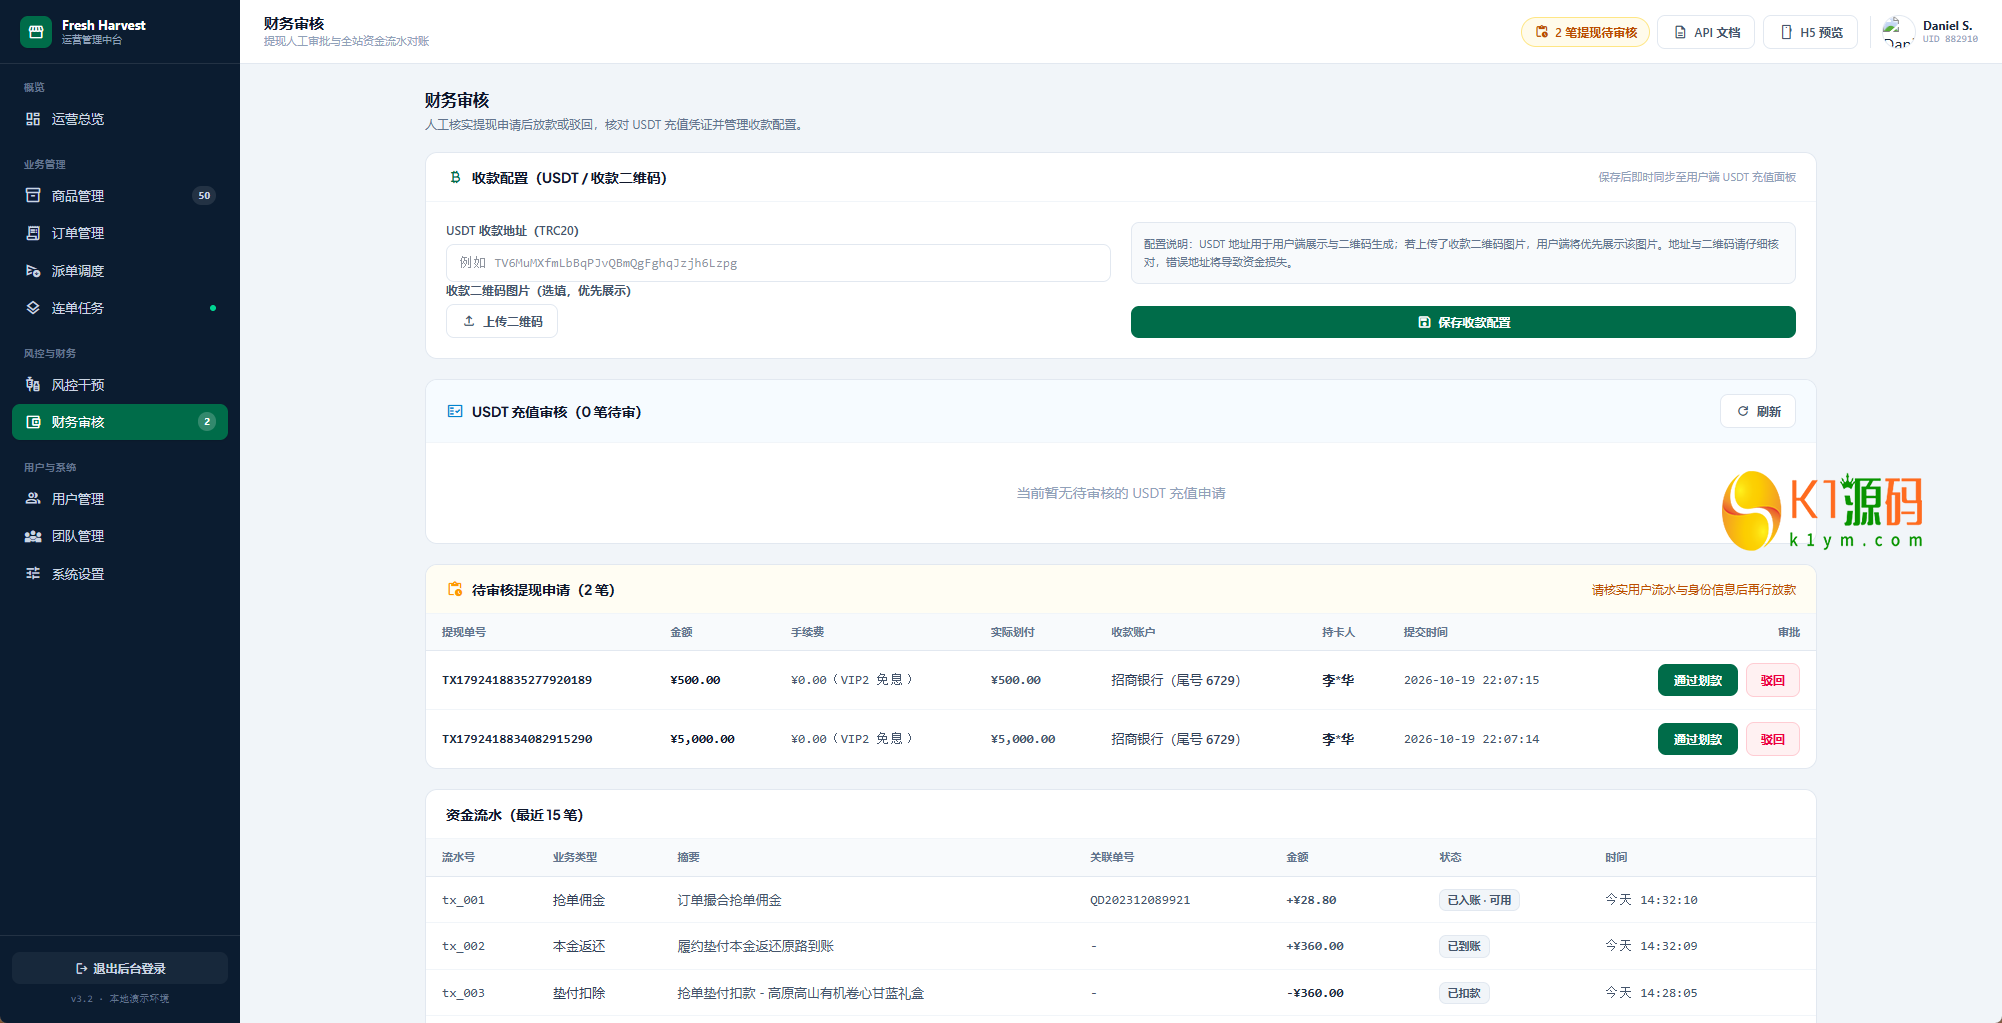Image resolution: width=2002 pixels, height=1023 pixels.
Task: Click the 业务类型 column header
Action: pos(575,857)
